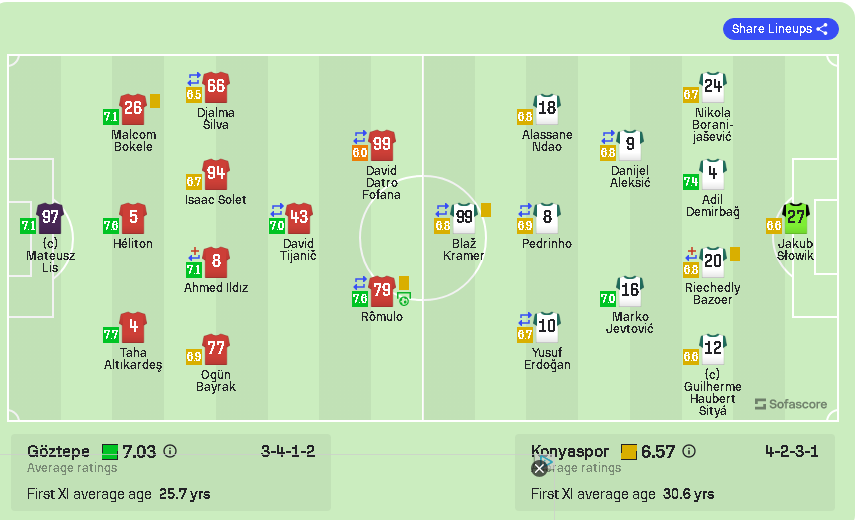The height and width of the screenshot is (520, 856).
Task: Select Mateusz Lis goalkeeper jersey number 97
Action: click(50, 217)
